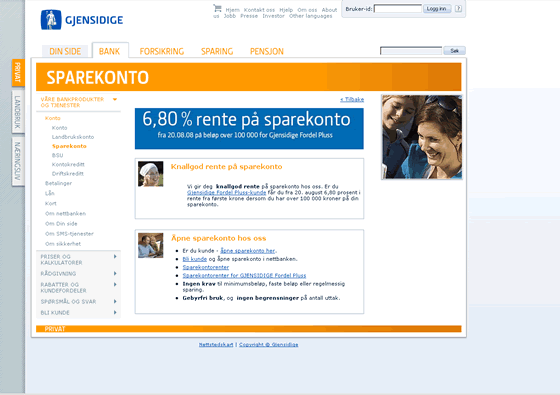The image size is (560, 395).
Task: Click the Åpne sparekonto hos oss heading
Action: point(219,238)
